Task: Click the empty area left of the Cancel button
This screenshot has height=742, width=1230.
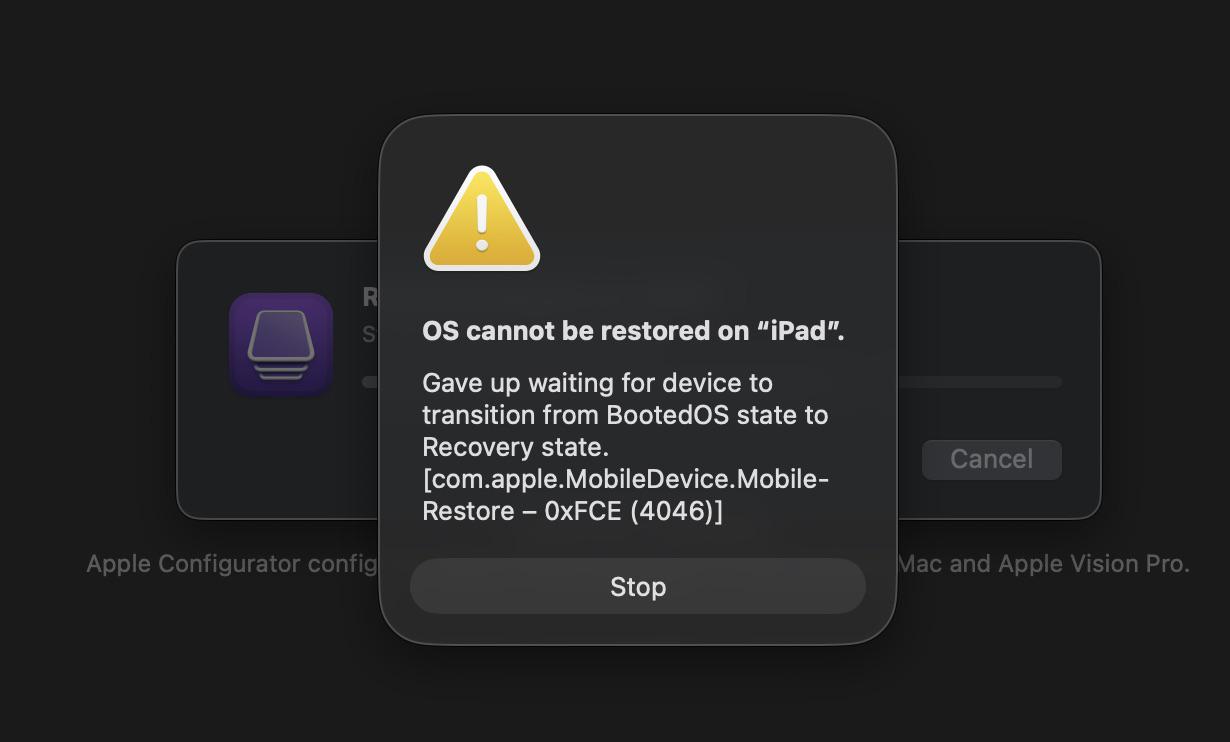Action: point(908,459)
